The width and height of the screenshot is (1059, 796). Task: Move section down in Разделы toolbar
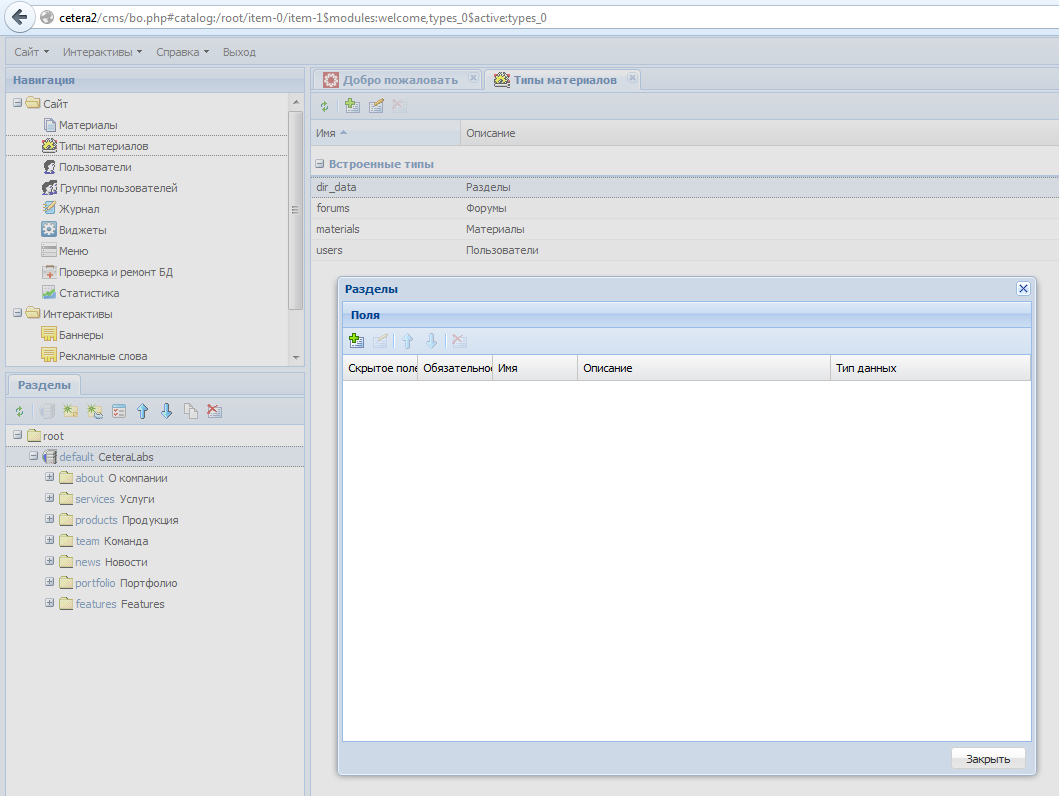[x=167, y=411]
